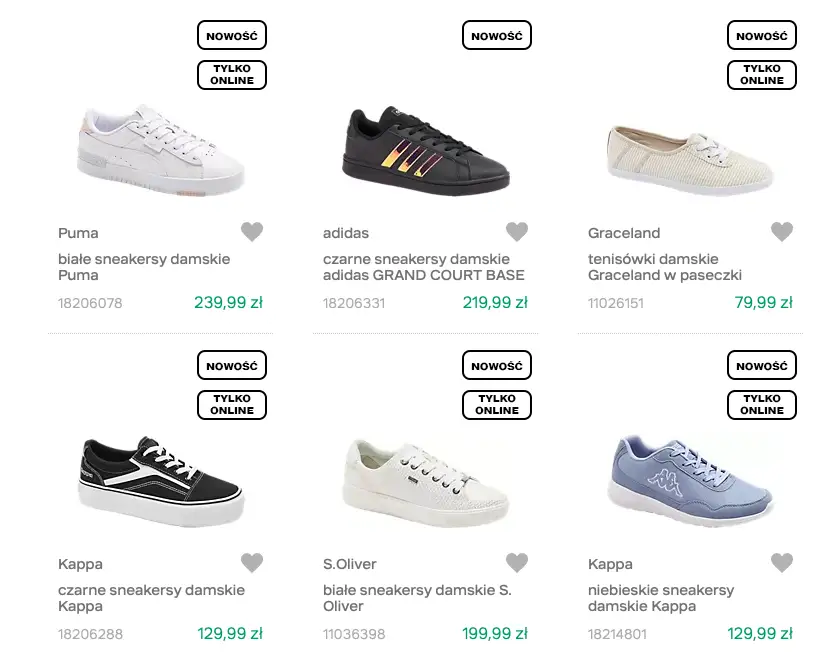The height and width of the screenshot is (652, 836).
Task: View blue Kappa sneaker image
Action: point(690,478)
